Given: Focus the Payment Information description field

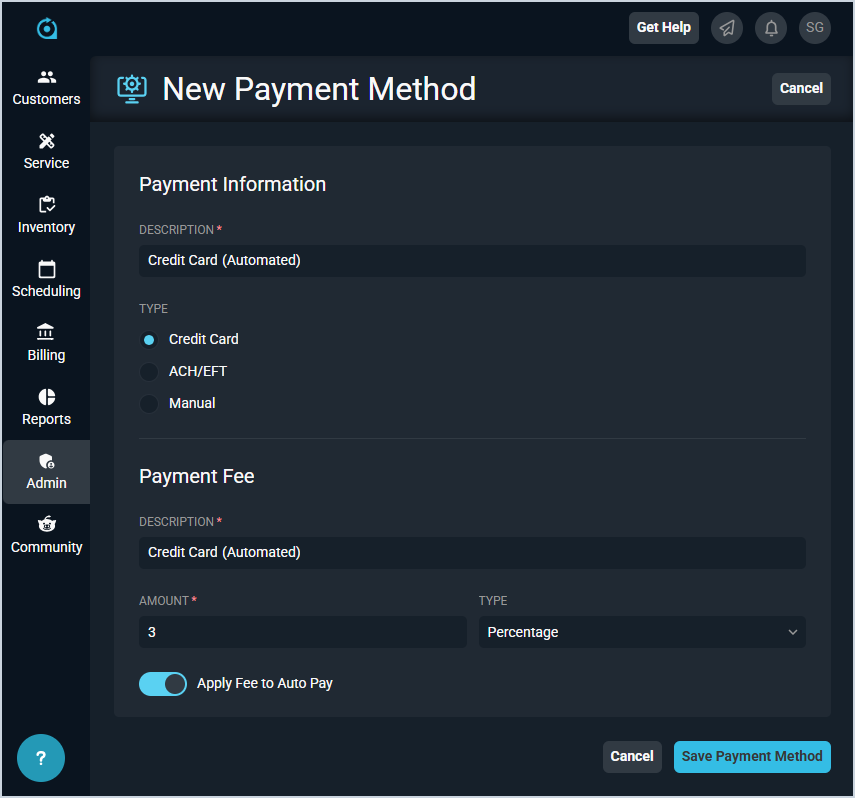Looking at the screenshot, I should tap(472, 261).
